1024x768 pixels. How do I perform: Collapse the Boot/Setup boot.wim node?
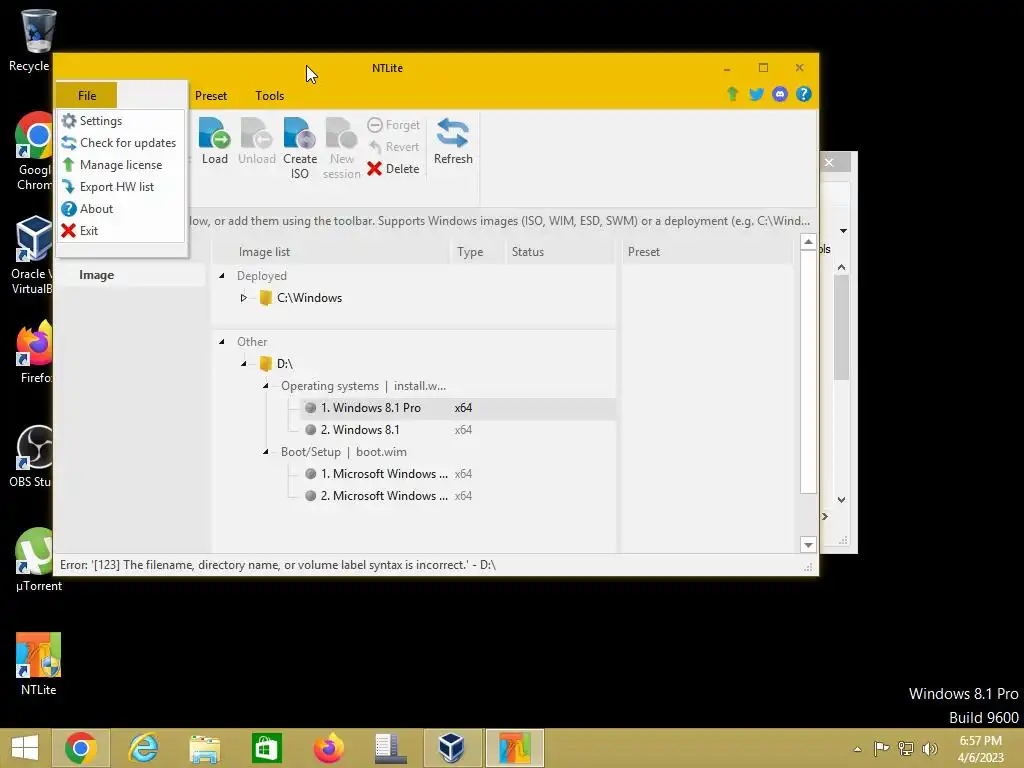pos(266,452)
